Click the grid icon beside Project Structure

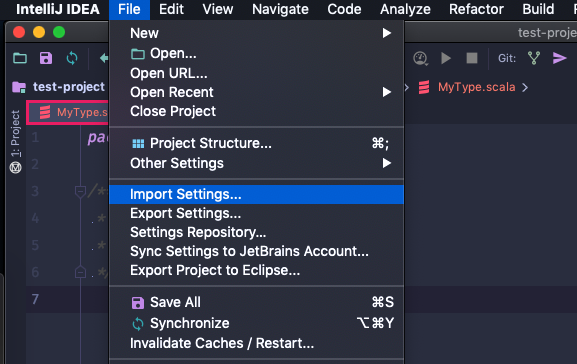138,144
